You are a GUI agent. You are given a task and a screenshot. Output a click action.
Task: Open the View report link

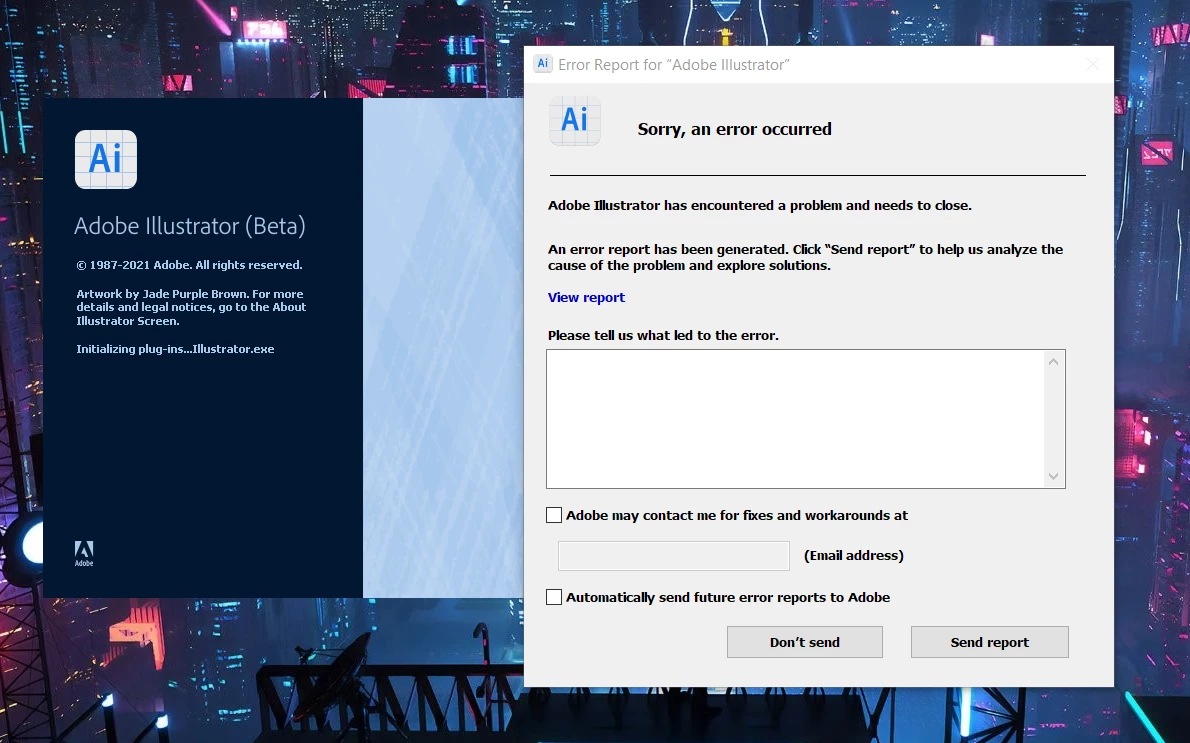(x=586, y=298)
